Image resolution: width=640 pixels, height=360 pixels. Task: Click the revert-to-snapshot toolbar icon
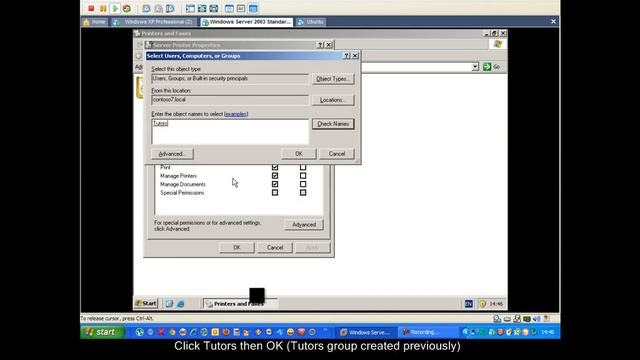coord(158,8)
